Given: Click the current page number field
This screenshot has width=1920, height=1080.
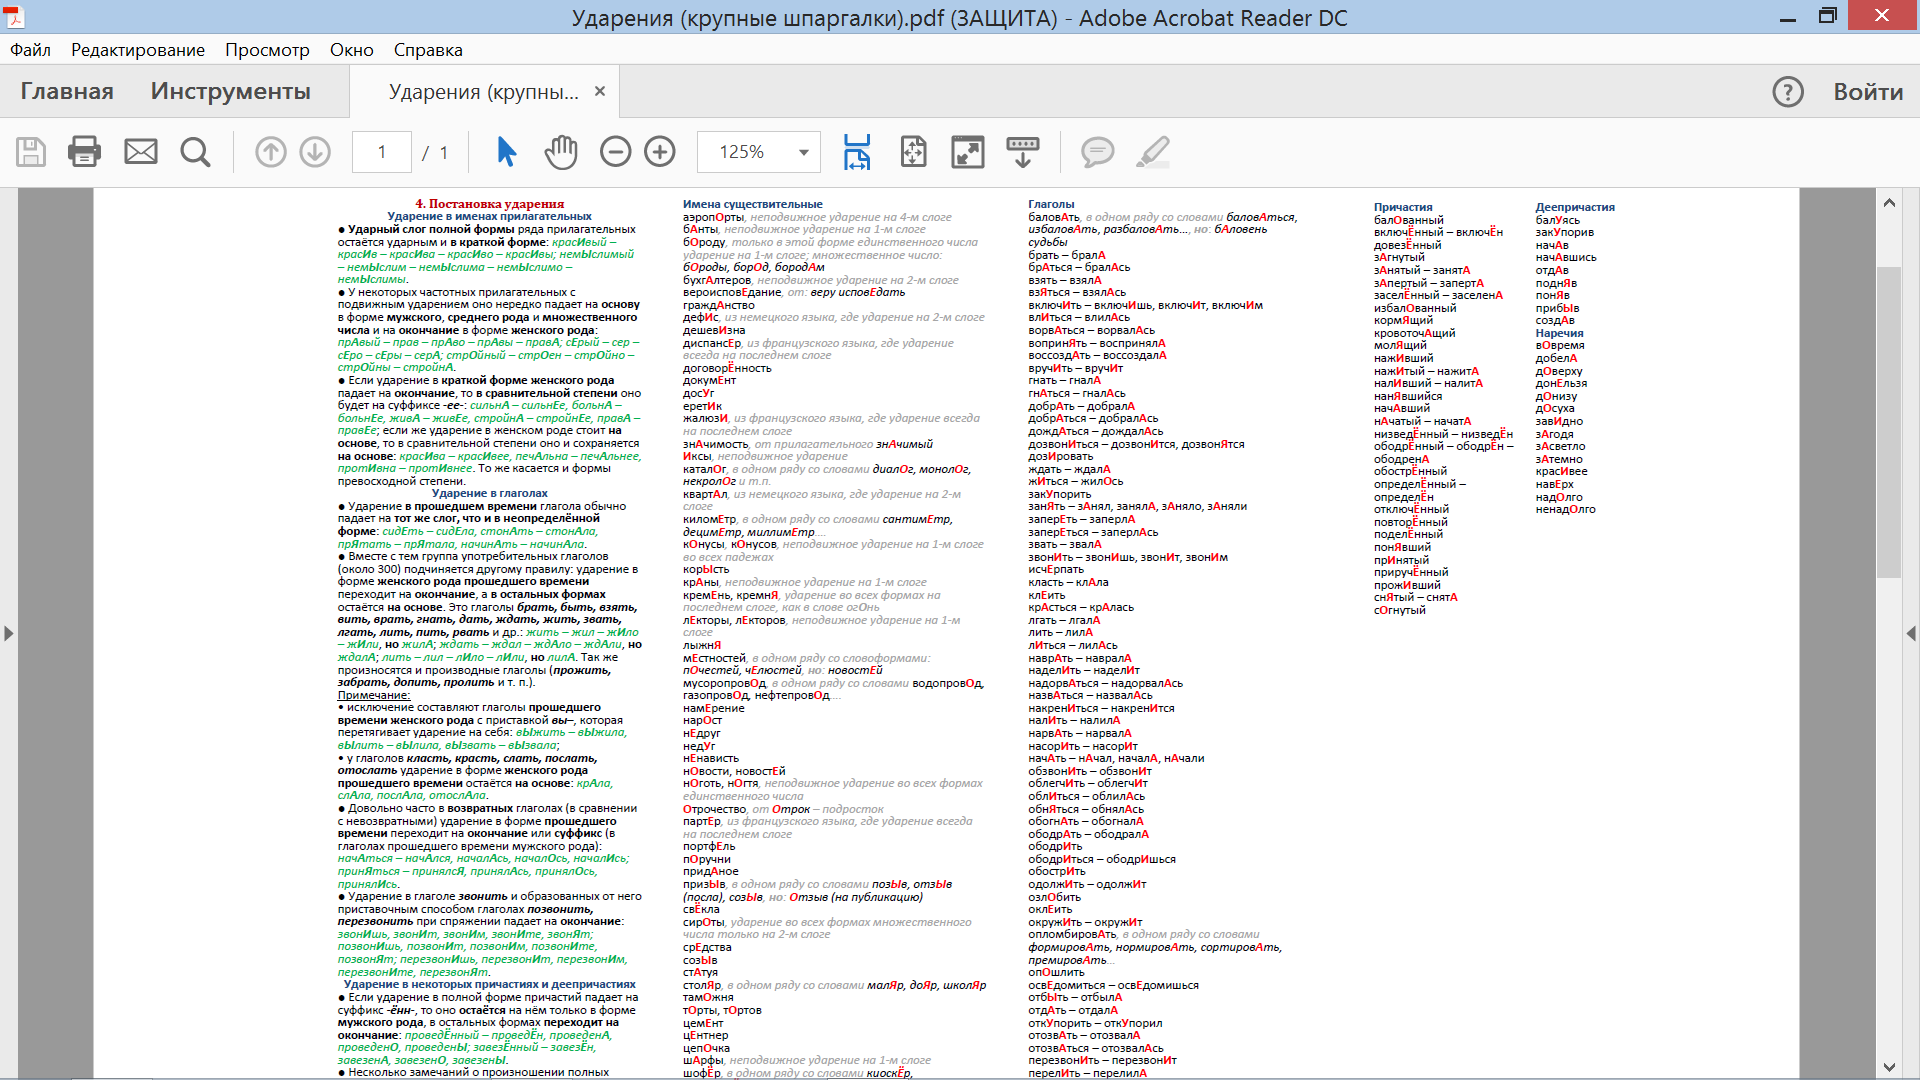Looking at the screenshot, I should [x=382, y=152].
